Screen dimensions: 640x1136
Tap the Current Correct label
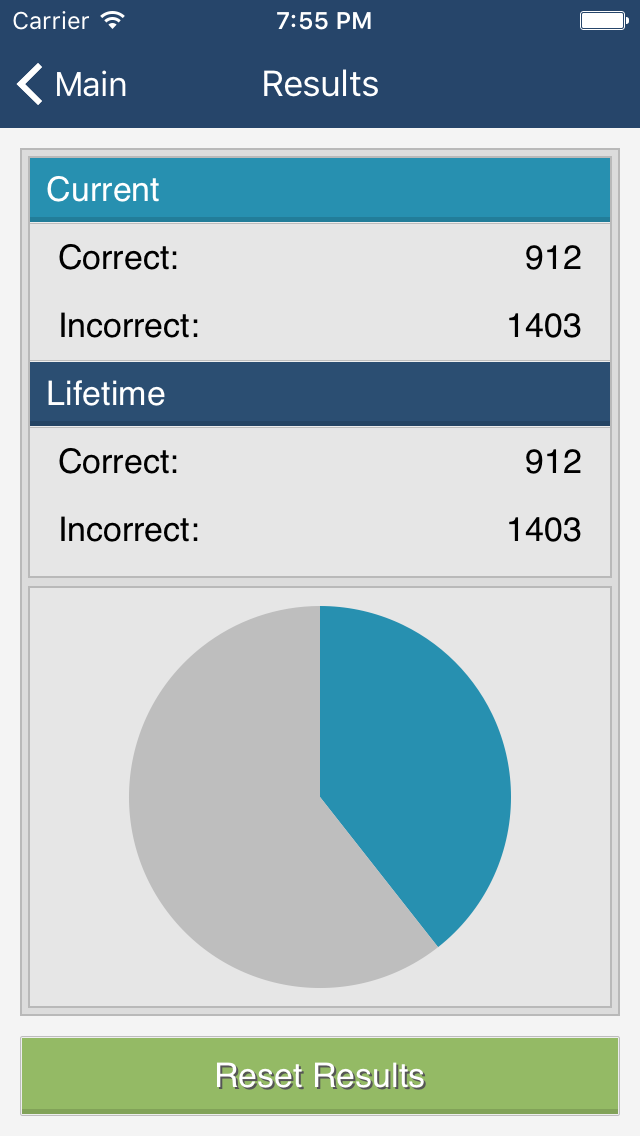click(118, 258)
